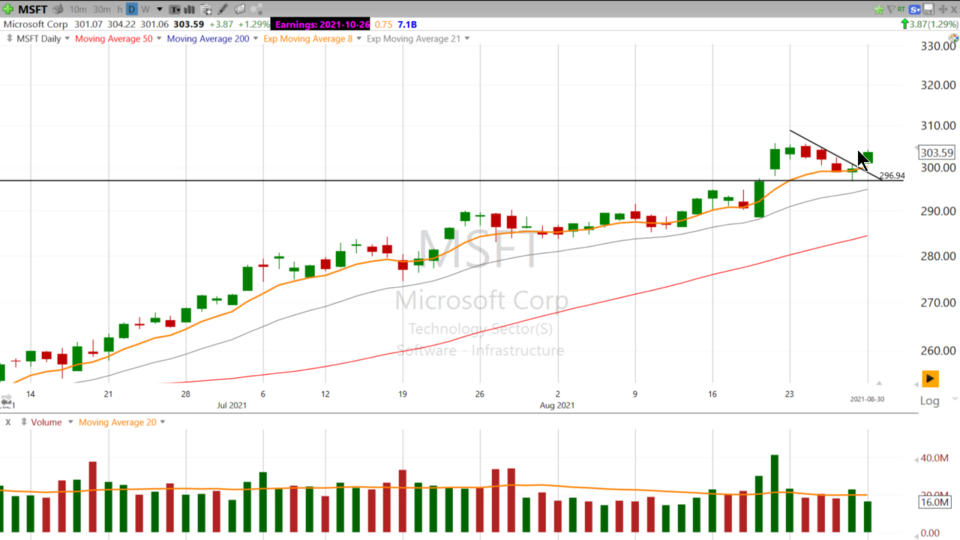Click the 16.0M volume value marker
Image resolution: width=960 pixels, height=540 pixels.
935,502
